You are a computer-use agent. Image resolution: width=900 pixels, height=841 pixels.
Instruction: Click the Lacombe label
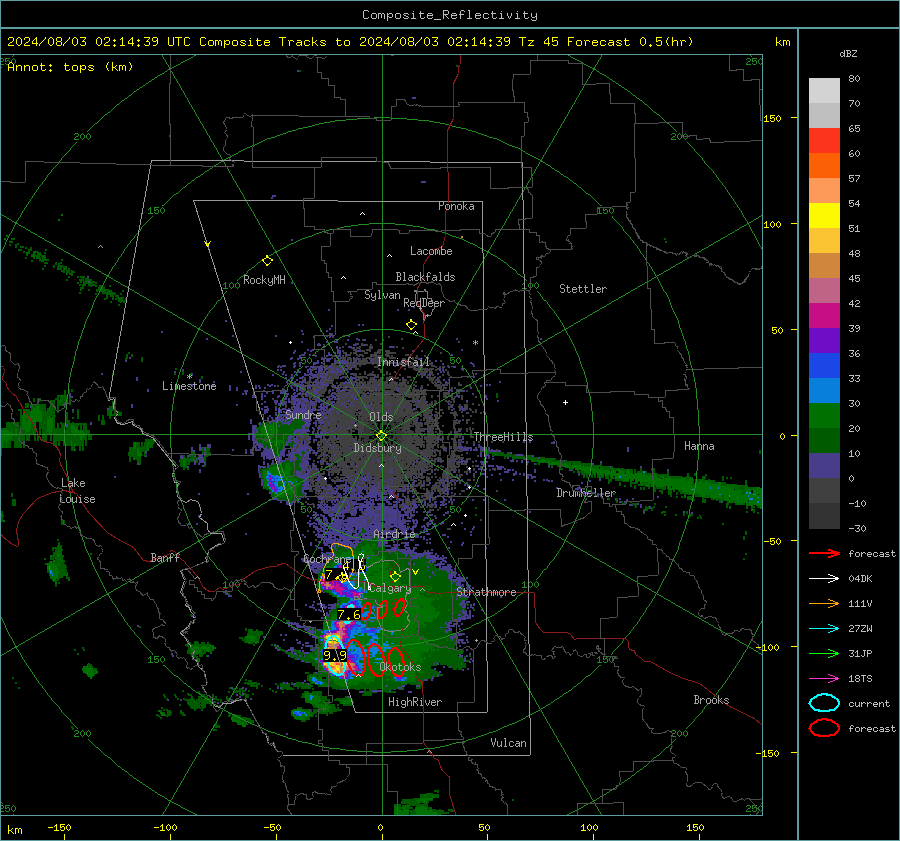tap(431, 251)
